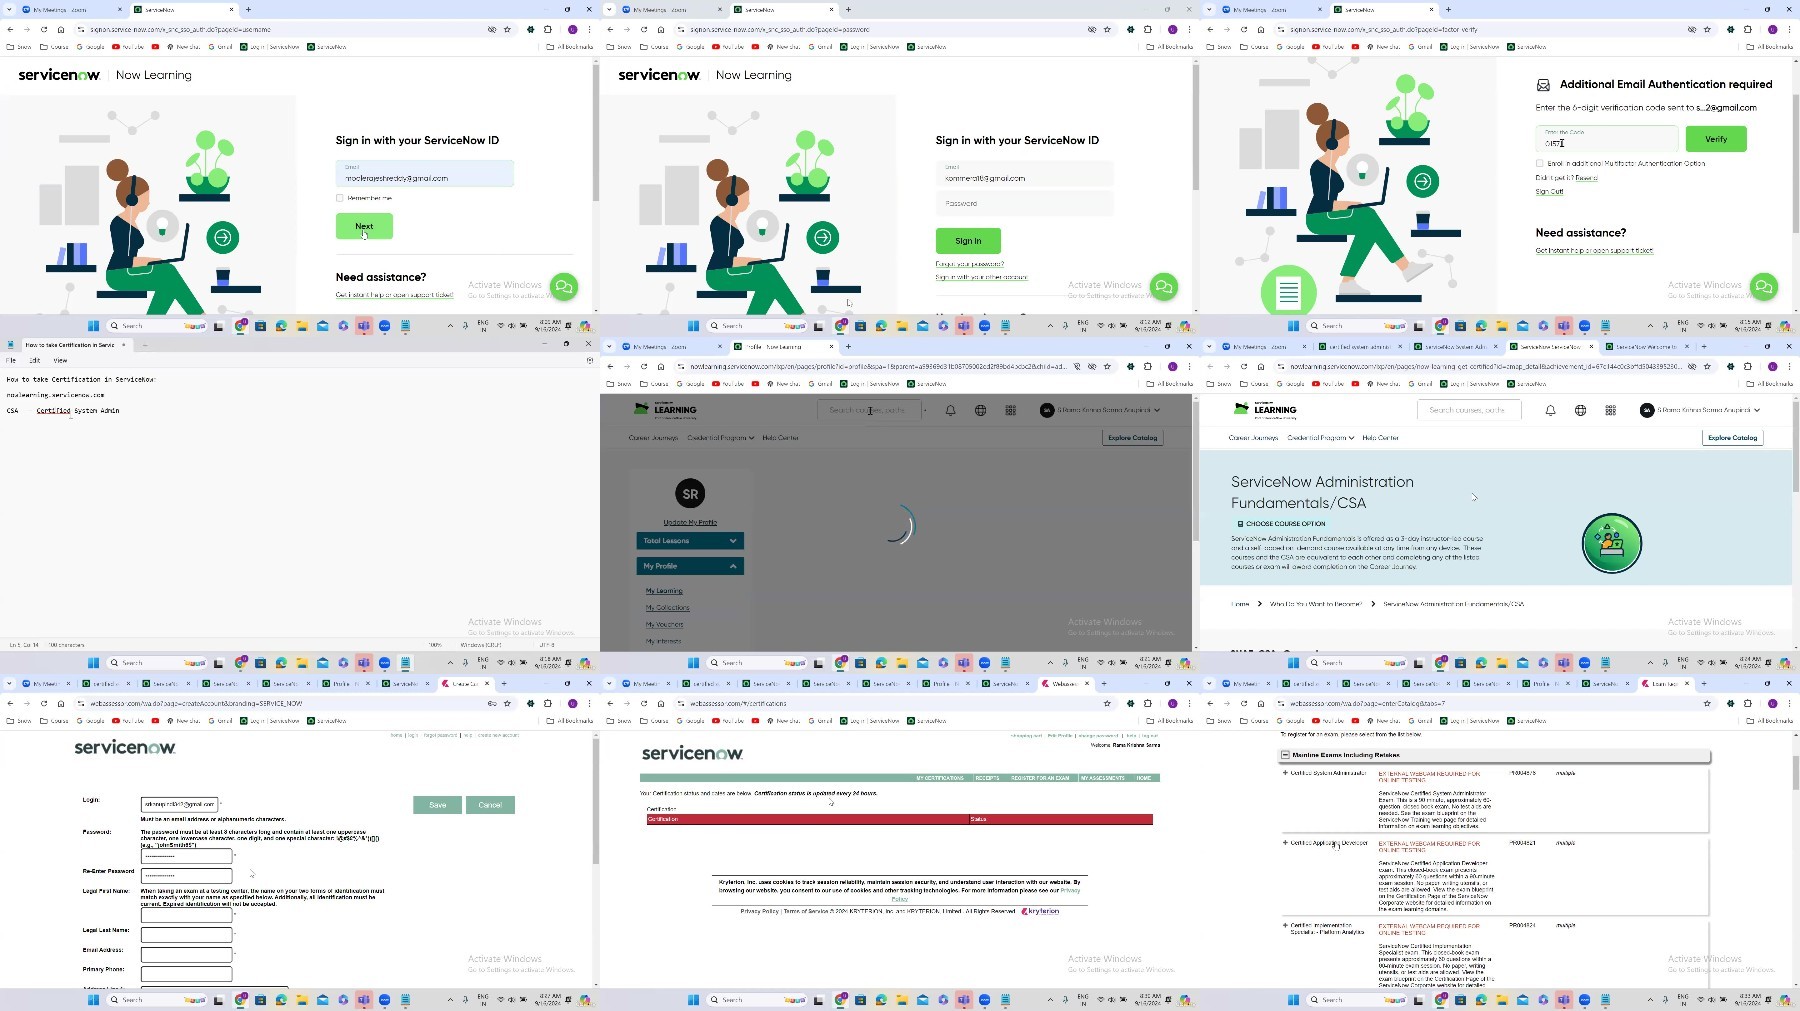Click the globe icon on the Administration Fundamentals page
Screen dimensions: 1800x1011
pyautogui.click(x=1581, y=410)
